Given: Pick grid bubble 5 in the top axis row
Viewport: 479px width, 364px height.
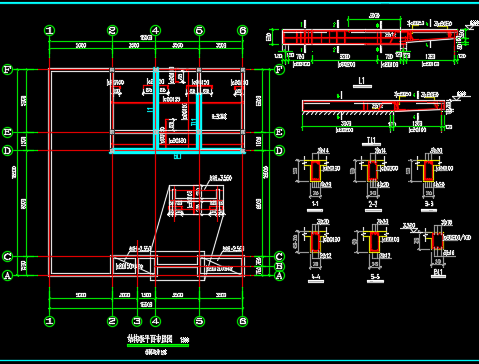Looking at the screenshot, I should (x=199, y=31).
